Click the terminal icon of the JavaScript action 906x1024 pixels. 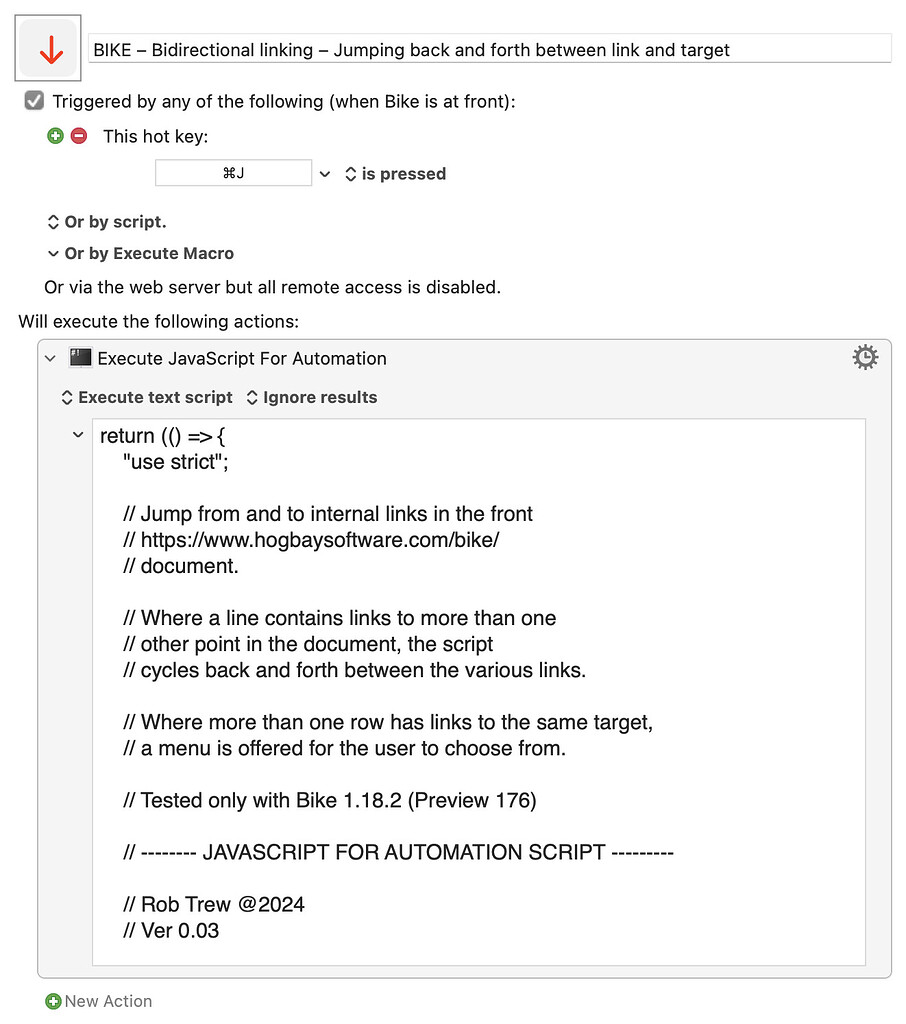pos(81,358)
